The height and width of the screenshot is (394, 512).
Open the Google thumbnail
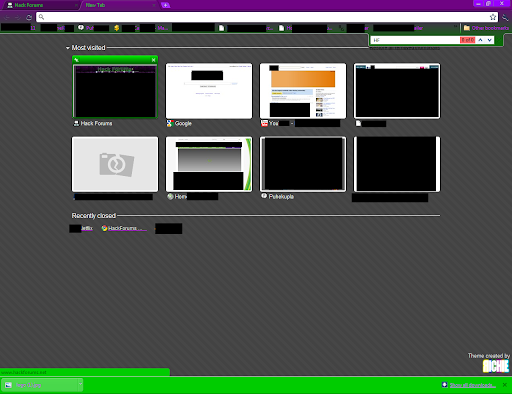[x=209, y=91]
